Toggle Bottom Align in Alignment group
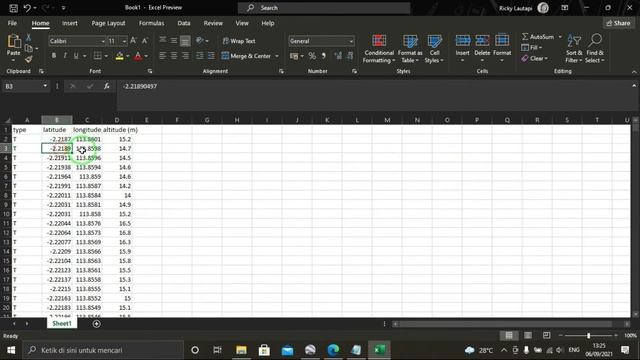The image size is (640, 360). tap(185, 40)
